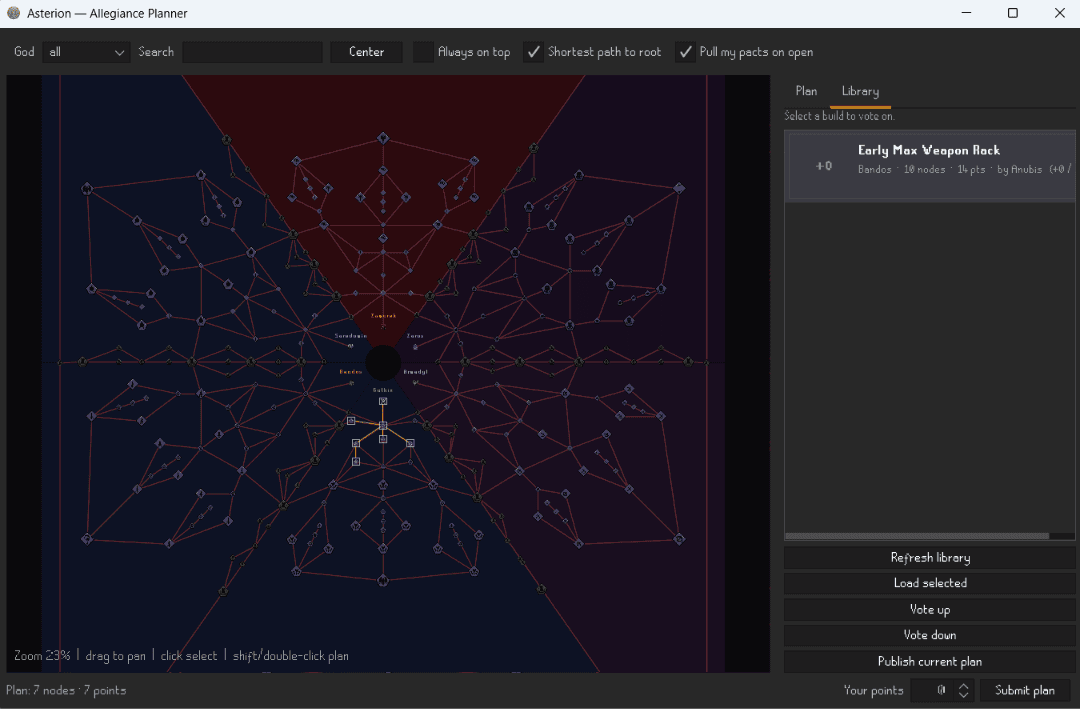The image size is (1080, 709).
Task: Click the Guthix label in the graph
Action: coord(383,390)
